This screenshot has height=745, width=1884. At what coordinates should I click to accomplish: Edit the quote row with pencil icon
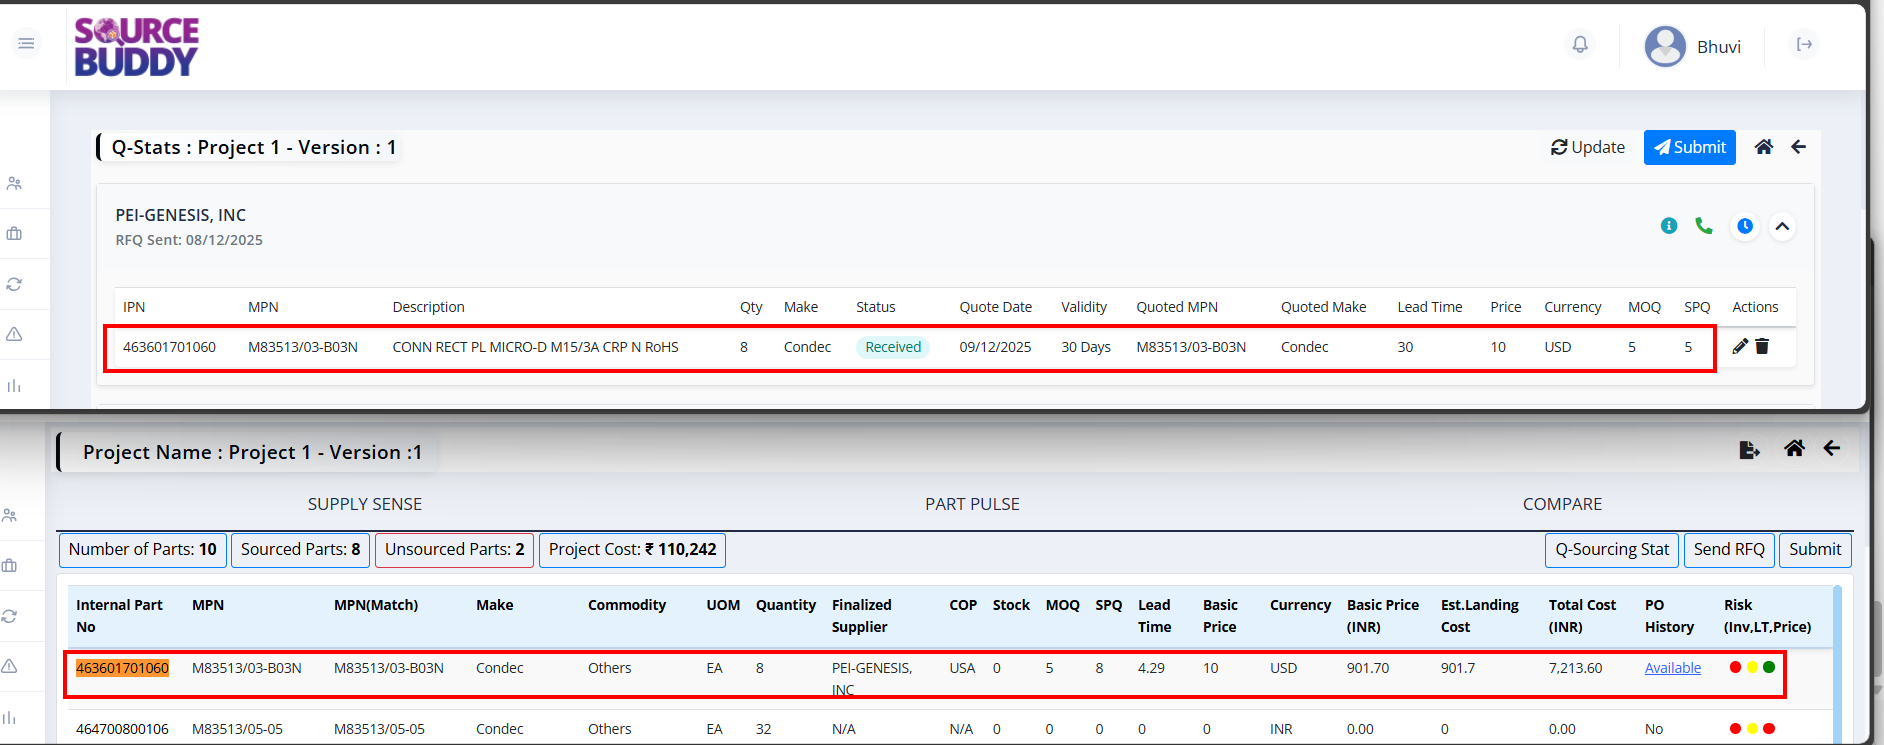pyautogui.click(x=1740, y=346)
